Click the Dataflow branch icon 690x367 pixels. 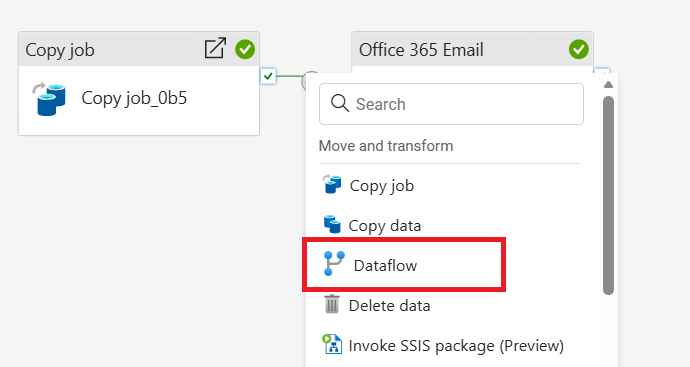click(334, 264)
